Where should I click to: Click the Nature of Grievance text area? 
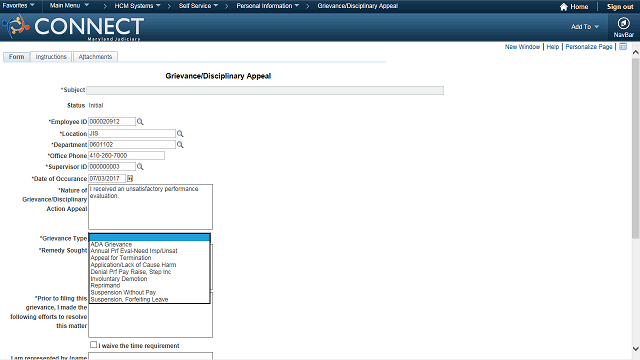(x=150, y=207)
